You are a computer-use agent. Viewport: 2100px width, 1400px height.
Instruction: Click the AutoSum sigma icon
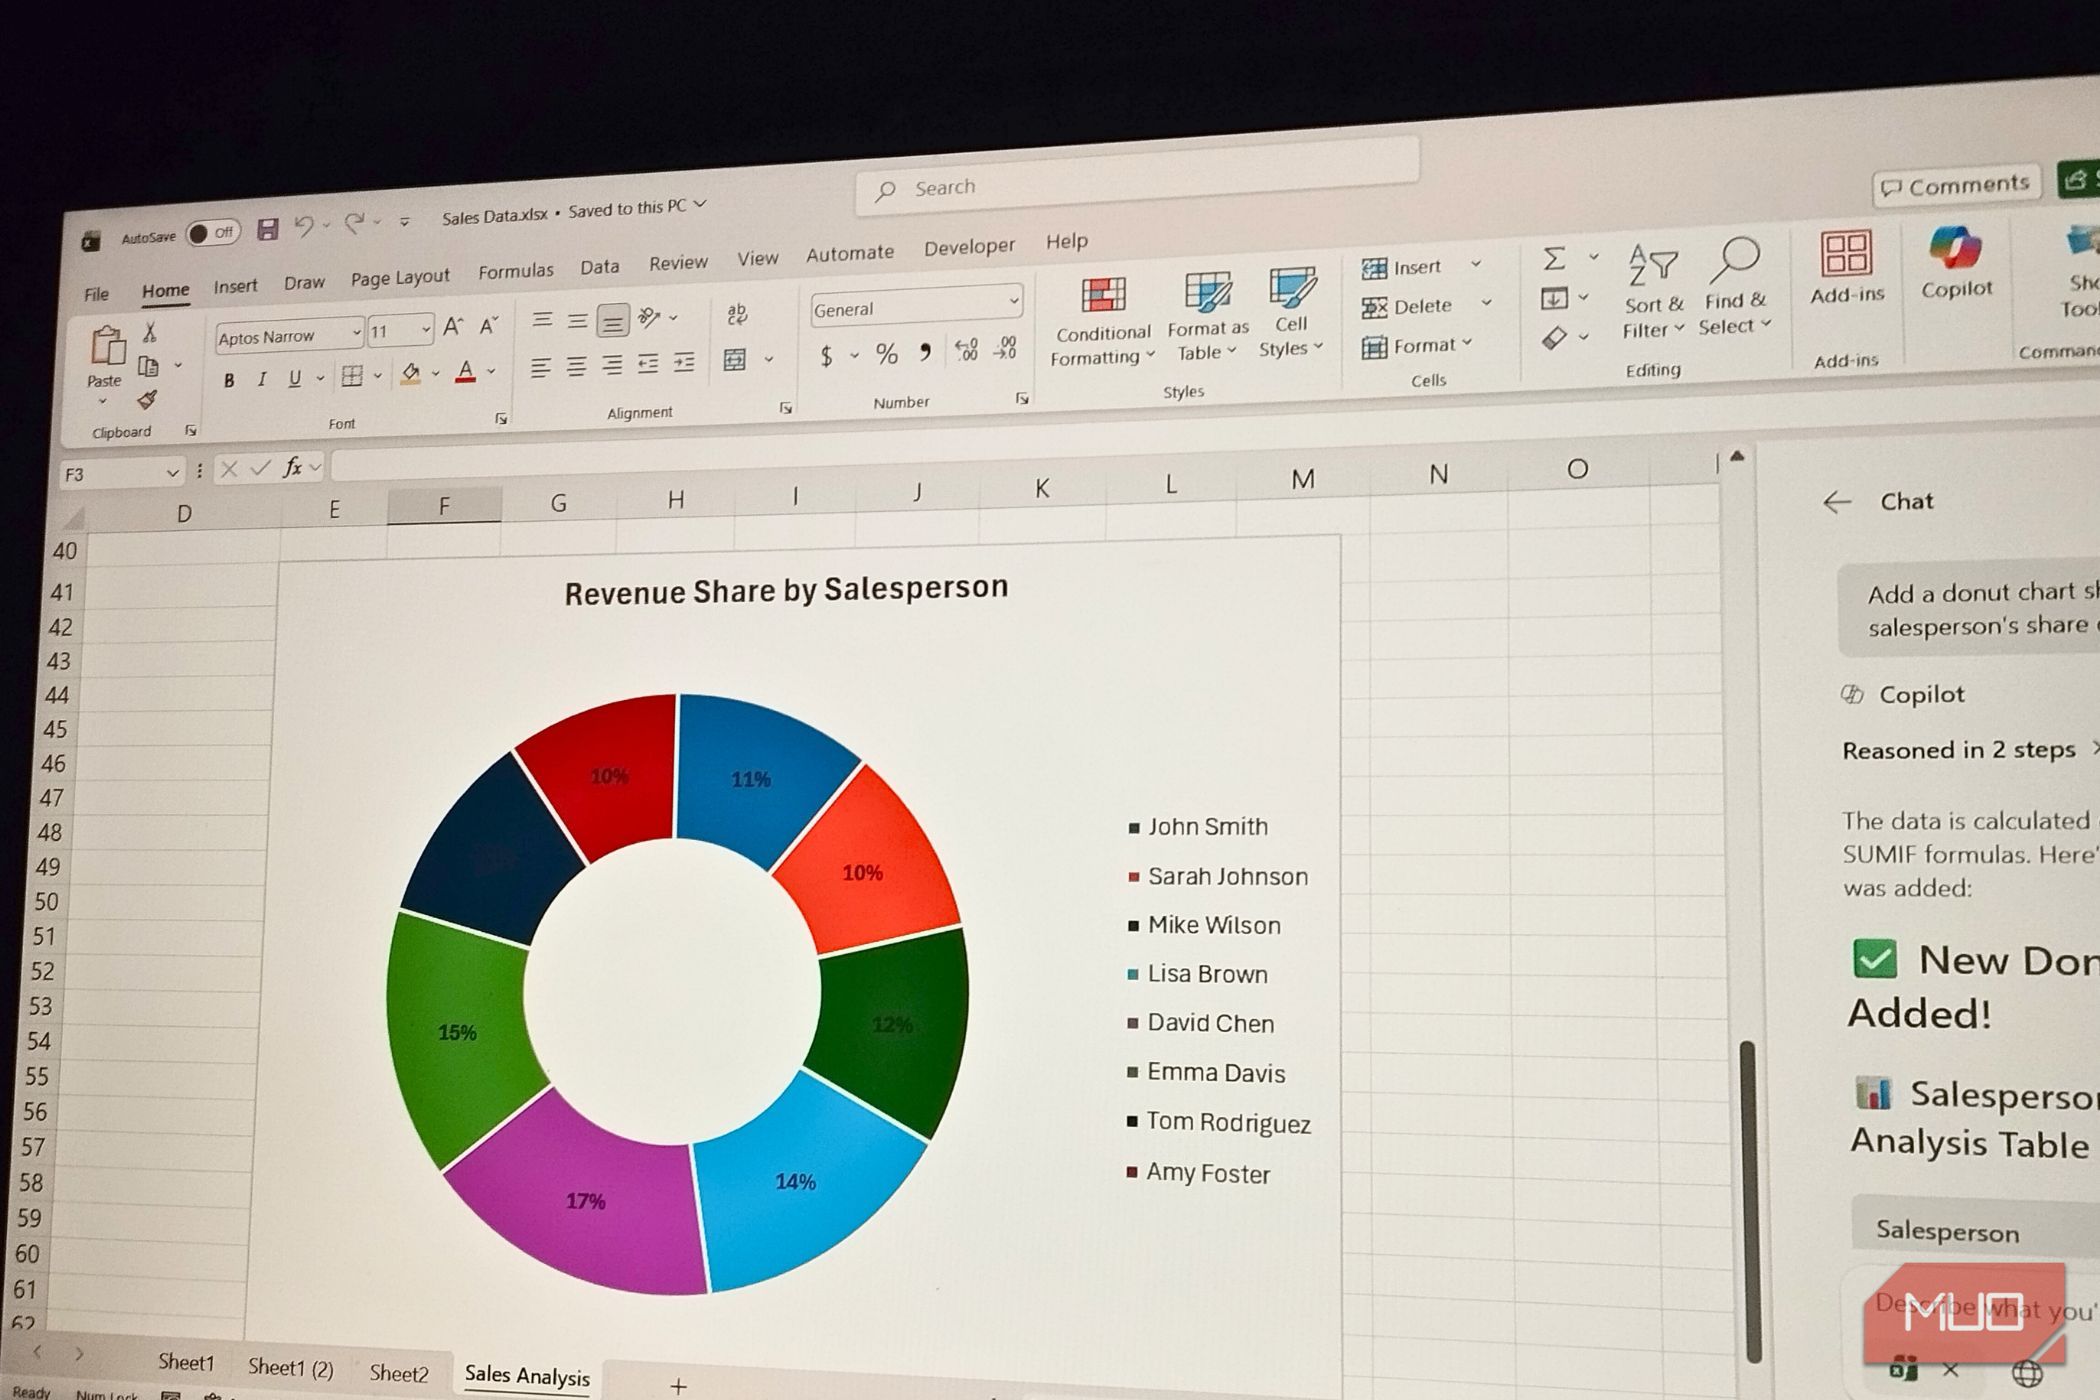coord(1553,259)
